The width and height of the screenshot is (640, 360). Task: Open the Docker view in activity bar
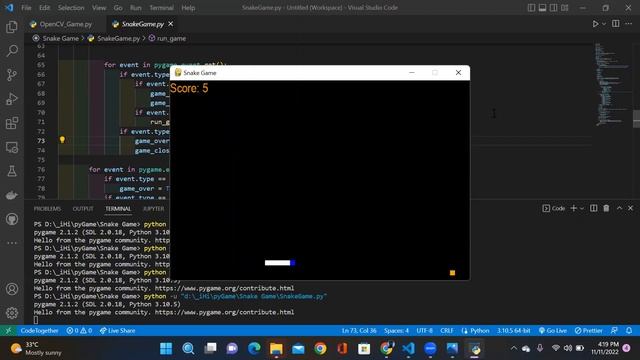12,195
